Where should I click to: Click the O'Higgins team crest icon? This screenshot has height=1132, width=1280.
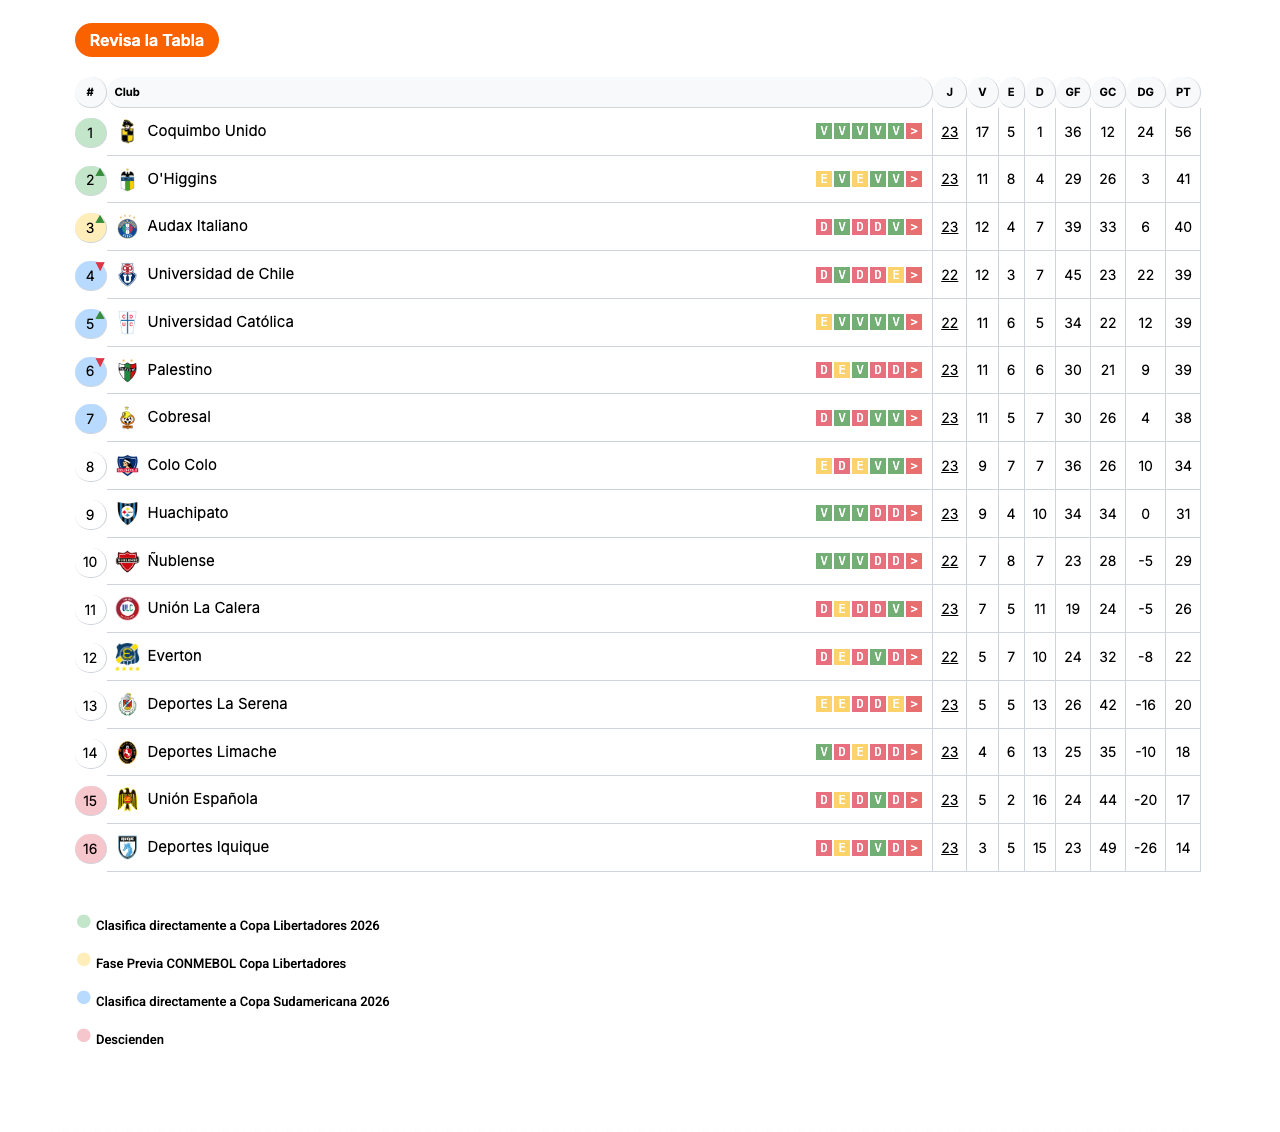click(x=127, y=180)
